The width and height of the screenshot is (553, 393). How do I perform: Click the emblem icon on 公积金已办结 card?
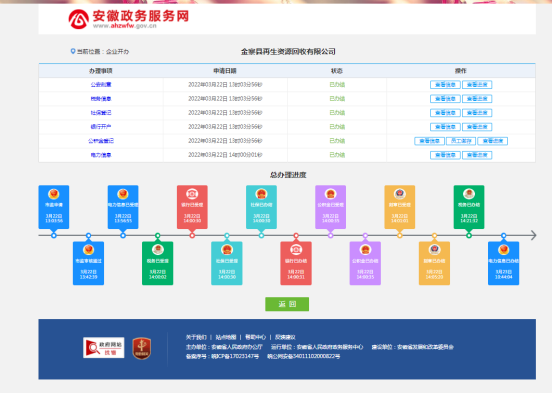coord(365,250)
